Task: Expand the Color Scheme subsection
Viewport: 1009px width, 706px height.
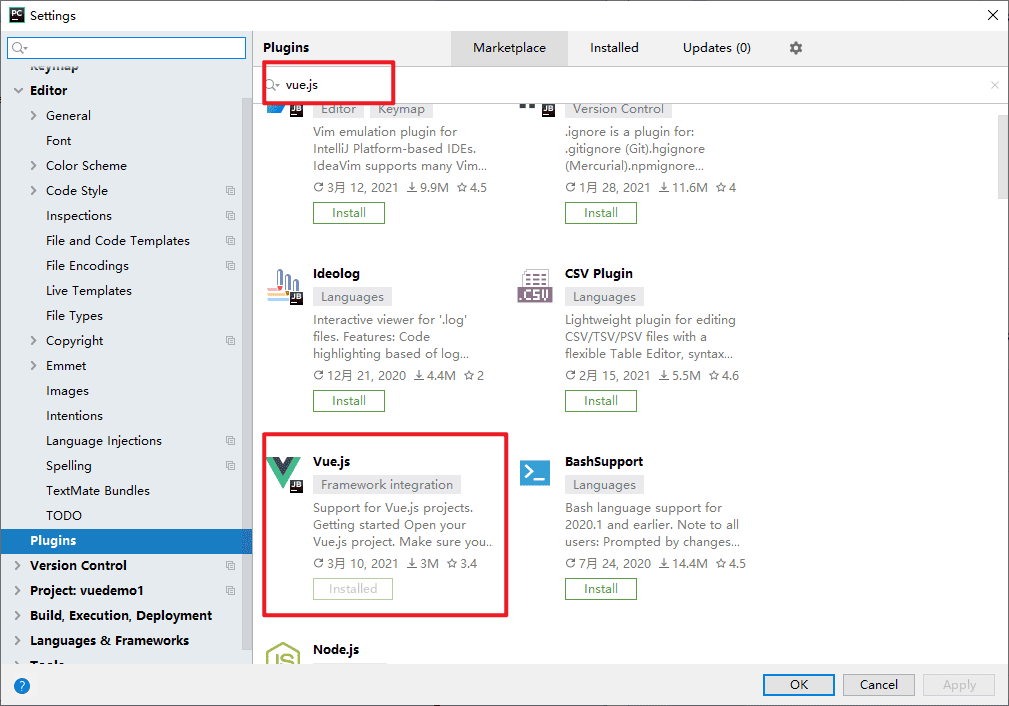Action: (x=33, y=165)
